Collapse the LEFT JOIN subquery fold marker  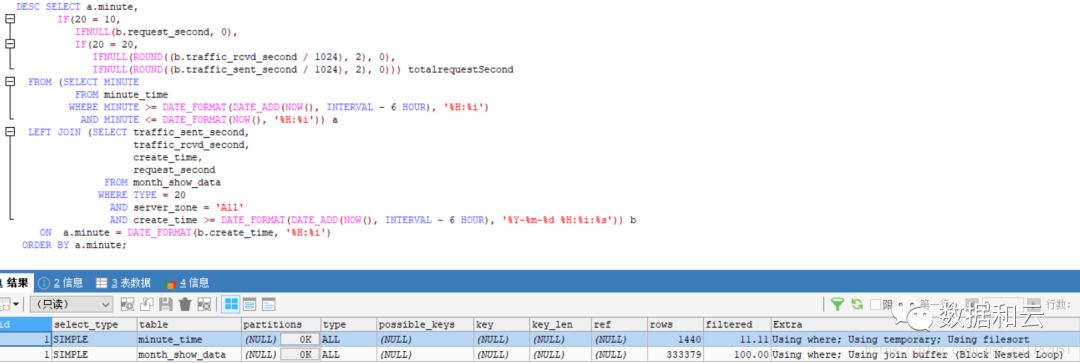click(x=10, y=132)
